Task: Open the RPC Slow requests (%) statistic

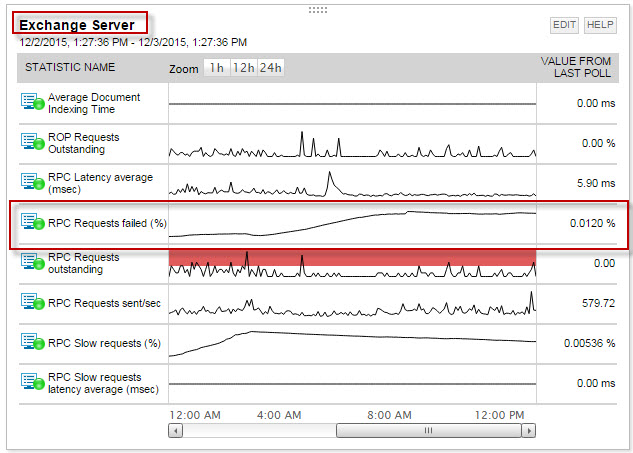Action: point(104,343)
